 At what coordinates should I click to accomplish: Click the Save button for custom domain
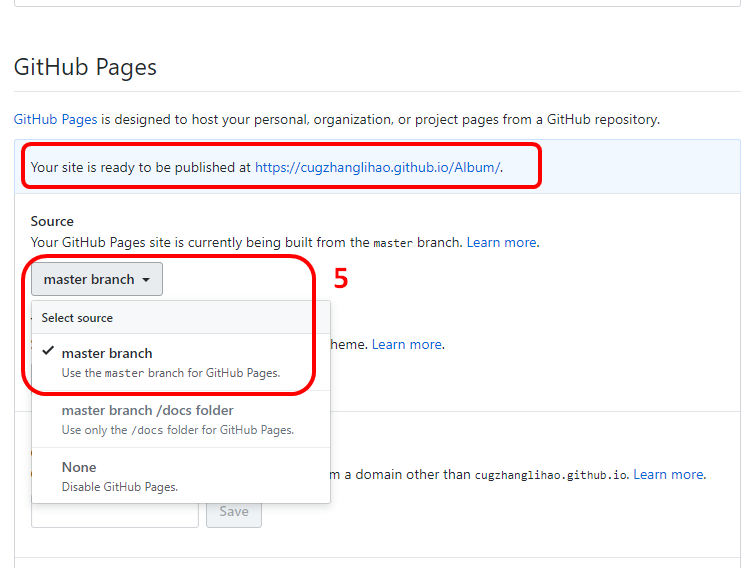[x=234, y=512]
